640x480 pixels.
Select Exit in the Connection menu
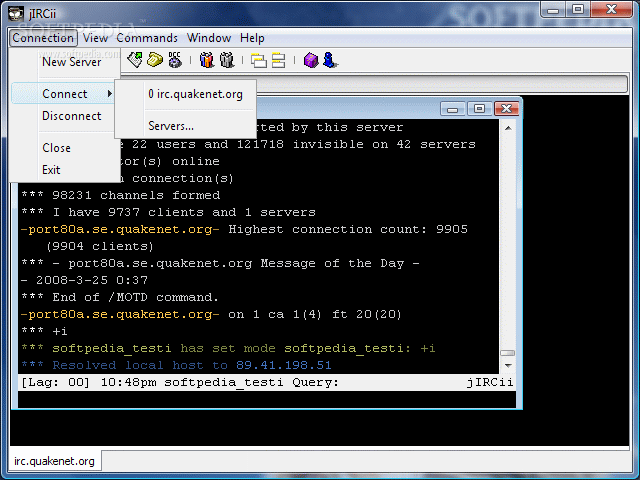click(x=51, y=169)
